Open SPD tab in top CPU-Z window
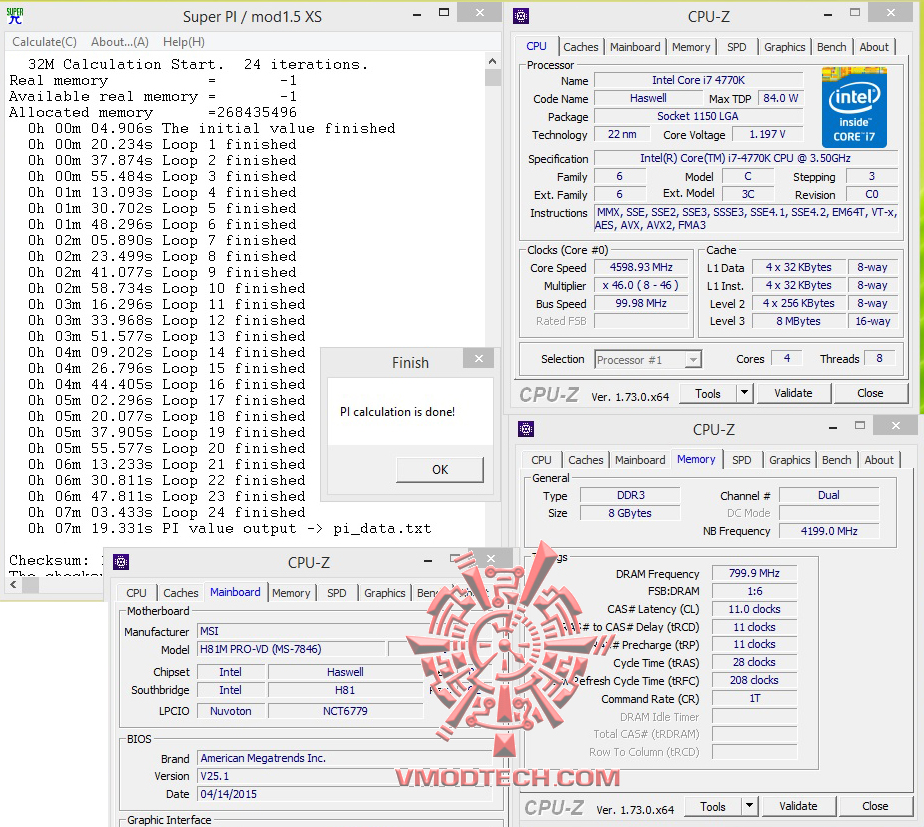The image size is (924, 827). [x=736, y=47]
